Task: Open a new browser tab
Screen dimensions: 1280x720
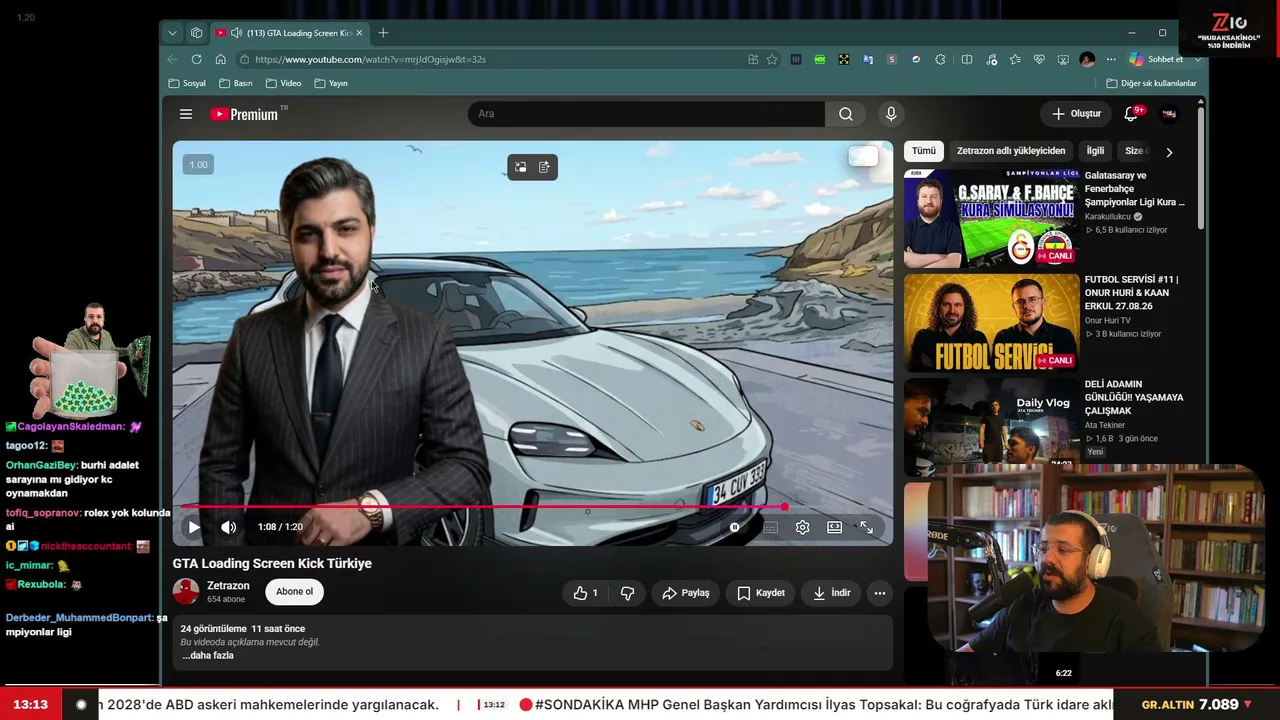Action: pyautogui.click(x=383, y=33)
